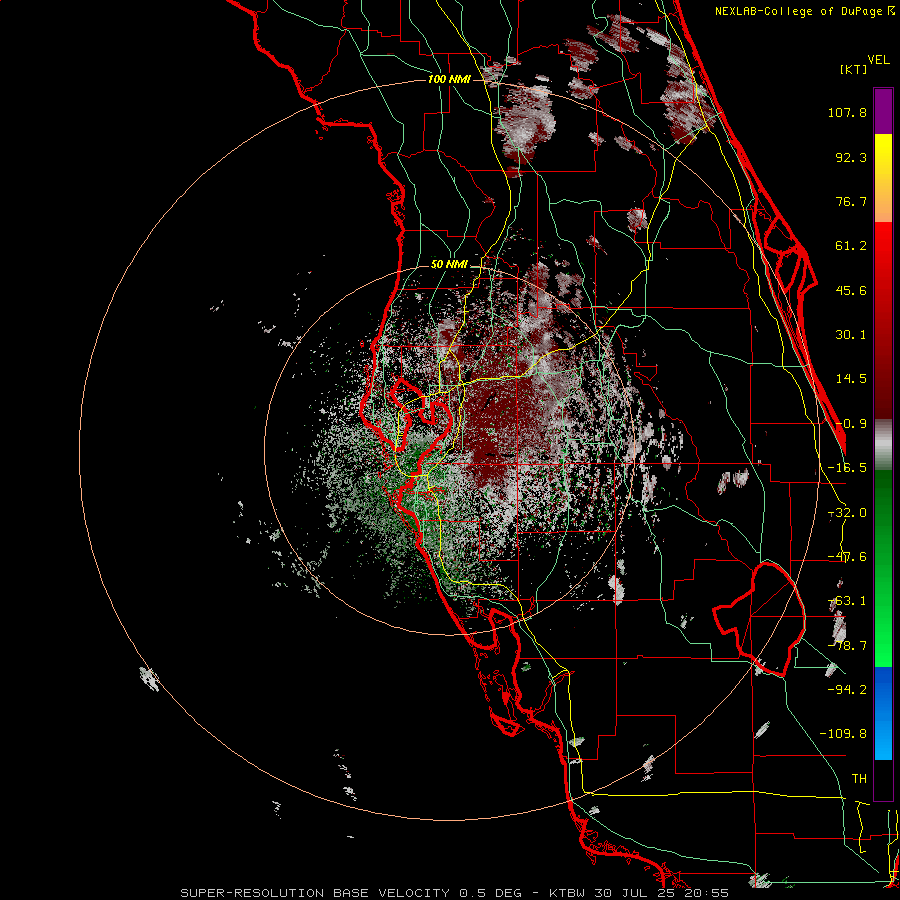Click the -63.1 velocity scale label
The image size is (900, 900).
[847, 601]
